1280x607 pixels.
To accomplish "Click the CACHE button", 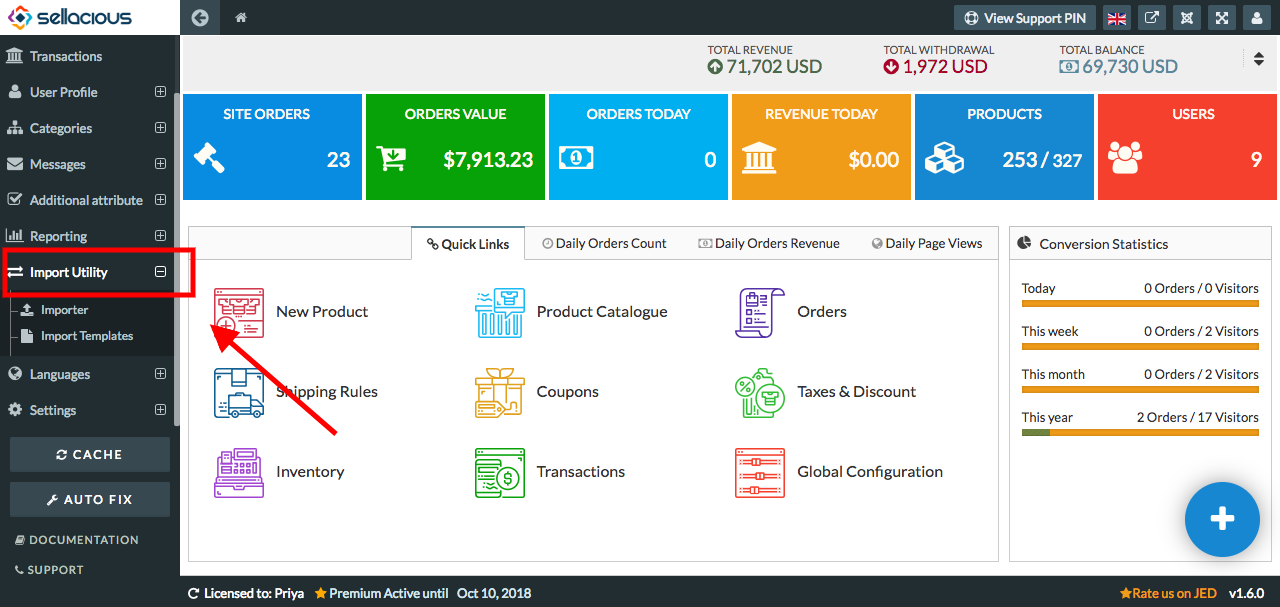I will (x=90, y=454).
